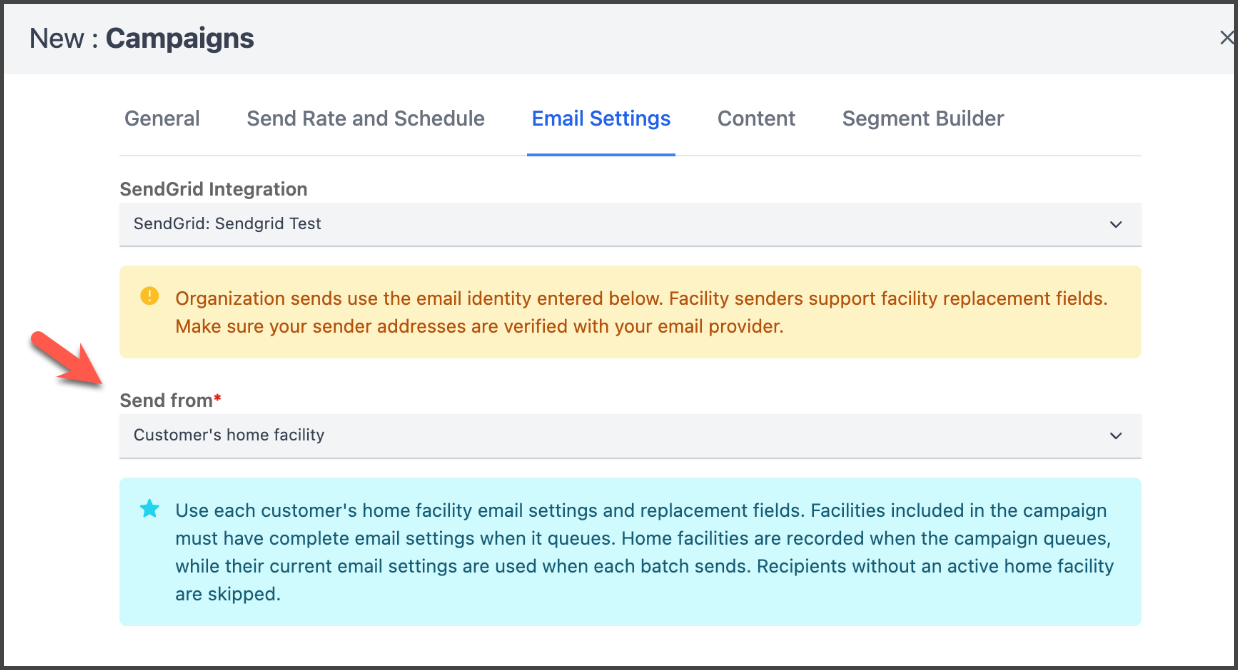The height and width of the screenshot is (670, 1238).
Task: Click the blue star info icon
Action: click(149, 509)
